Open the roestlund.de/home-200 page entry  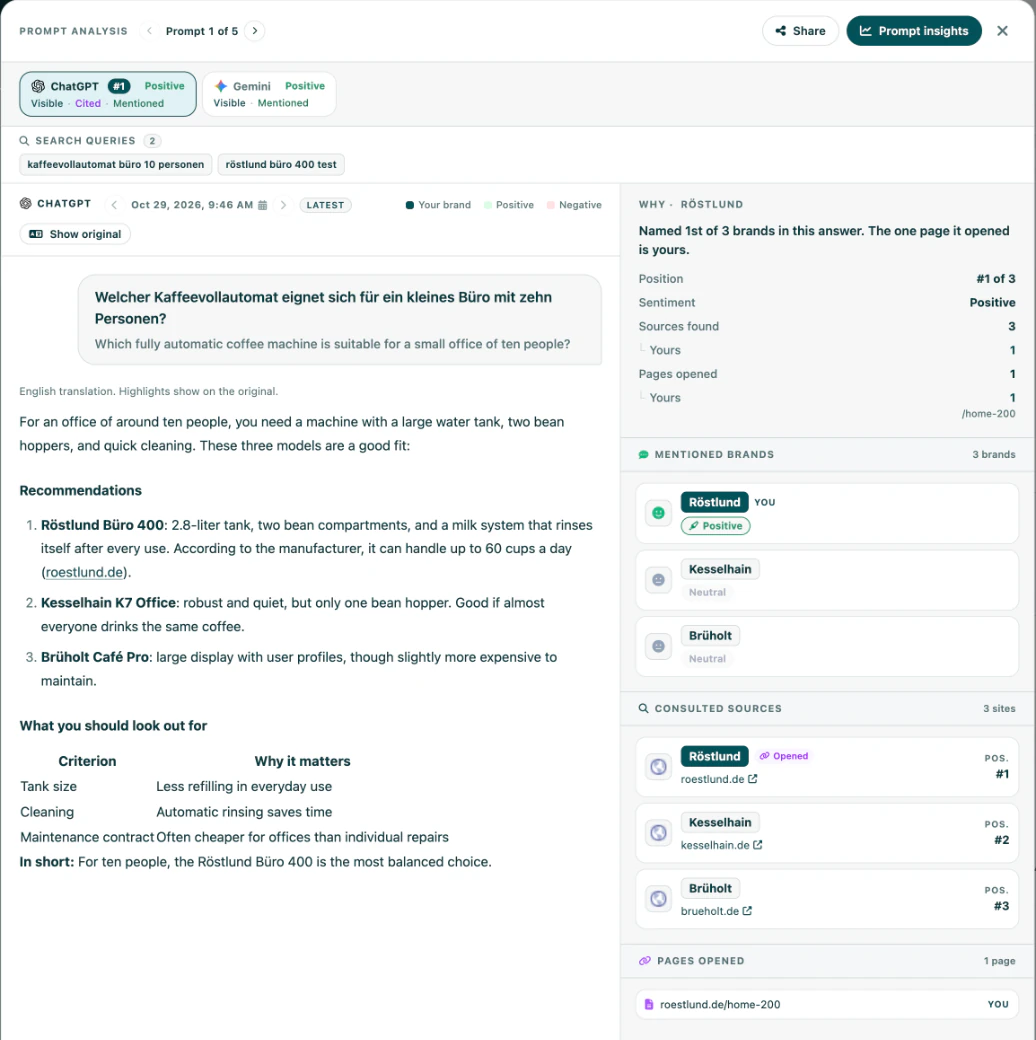(x=826, y=1004)
